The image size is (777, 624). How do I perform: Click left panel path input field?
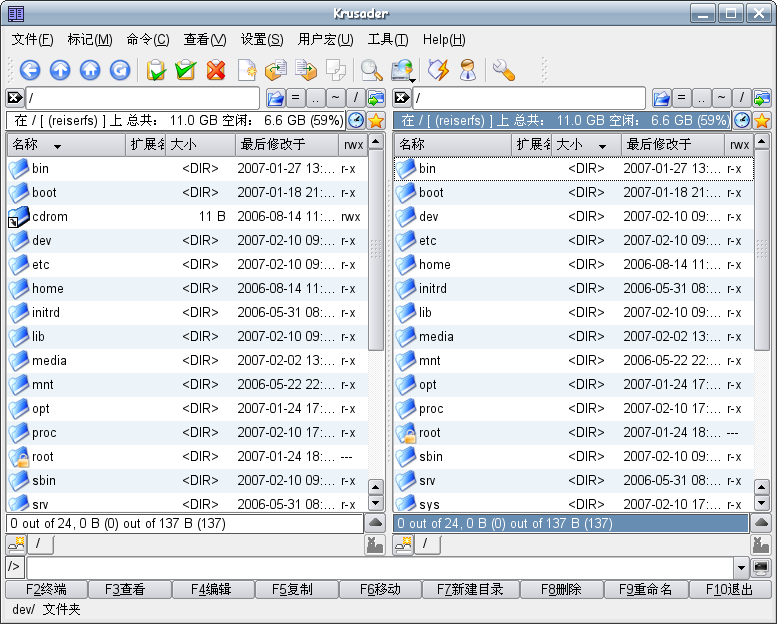click(142, 98)
